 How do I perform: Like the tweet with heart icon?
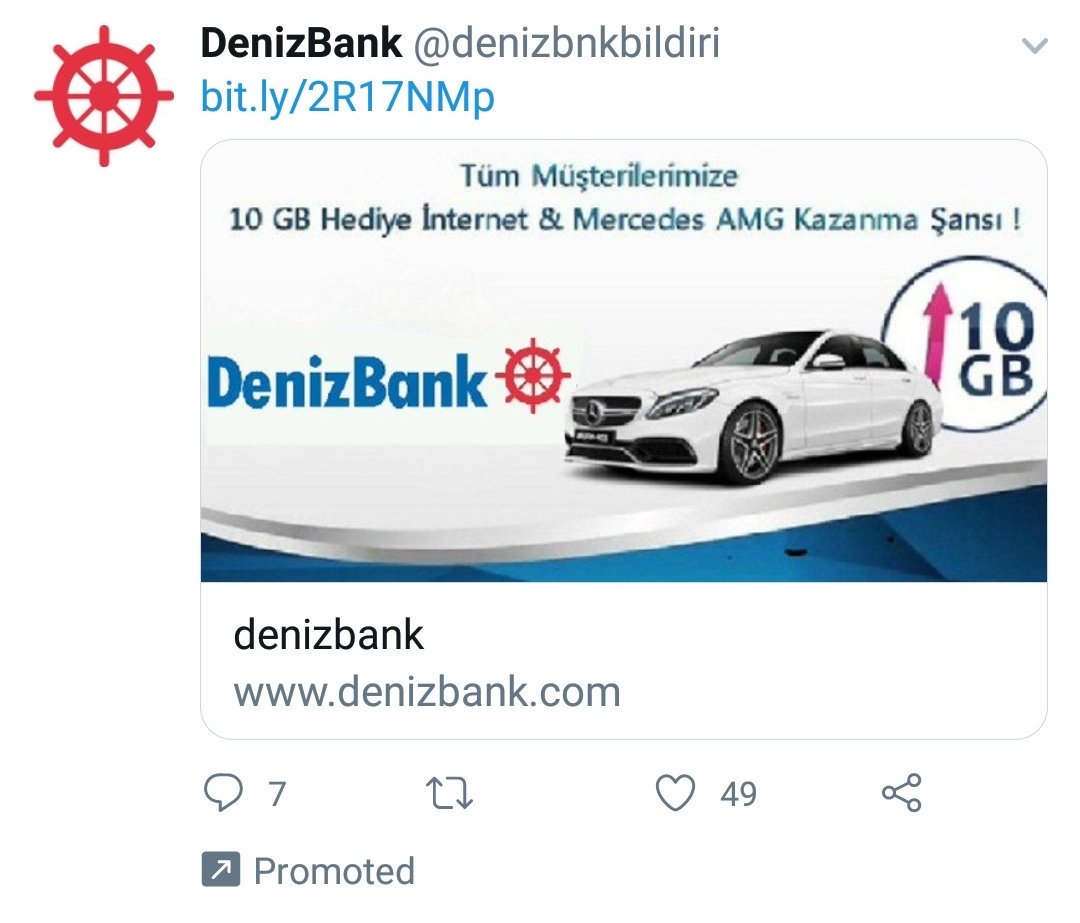[675, 793]
